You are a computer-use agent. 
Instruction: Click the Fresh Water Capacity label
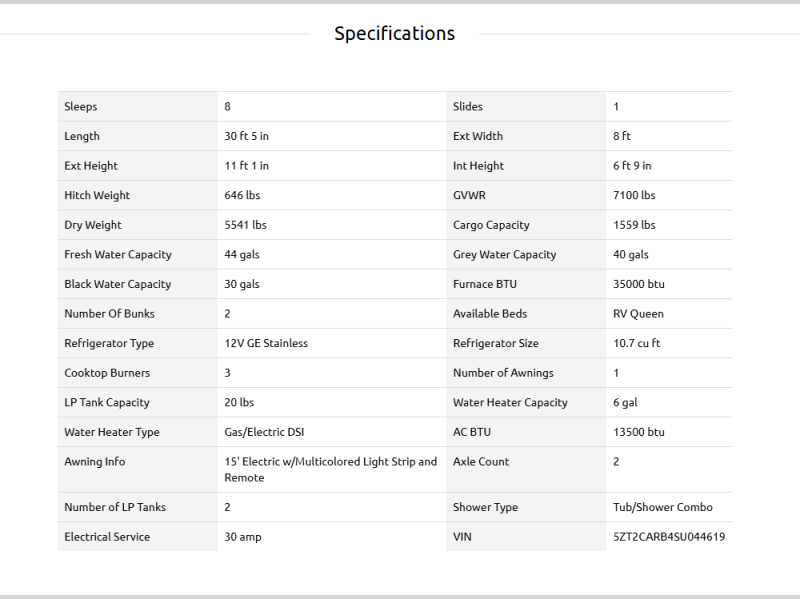(x=118, y=255)
